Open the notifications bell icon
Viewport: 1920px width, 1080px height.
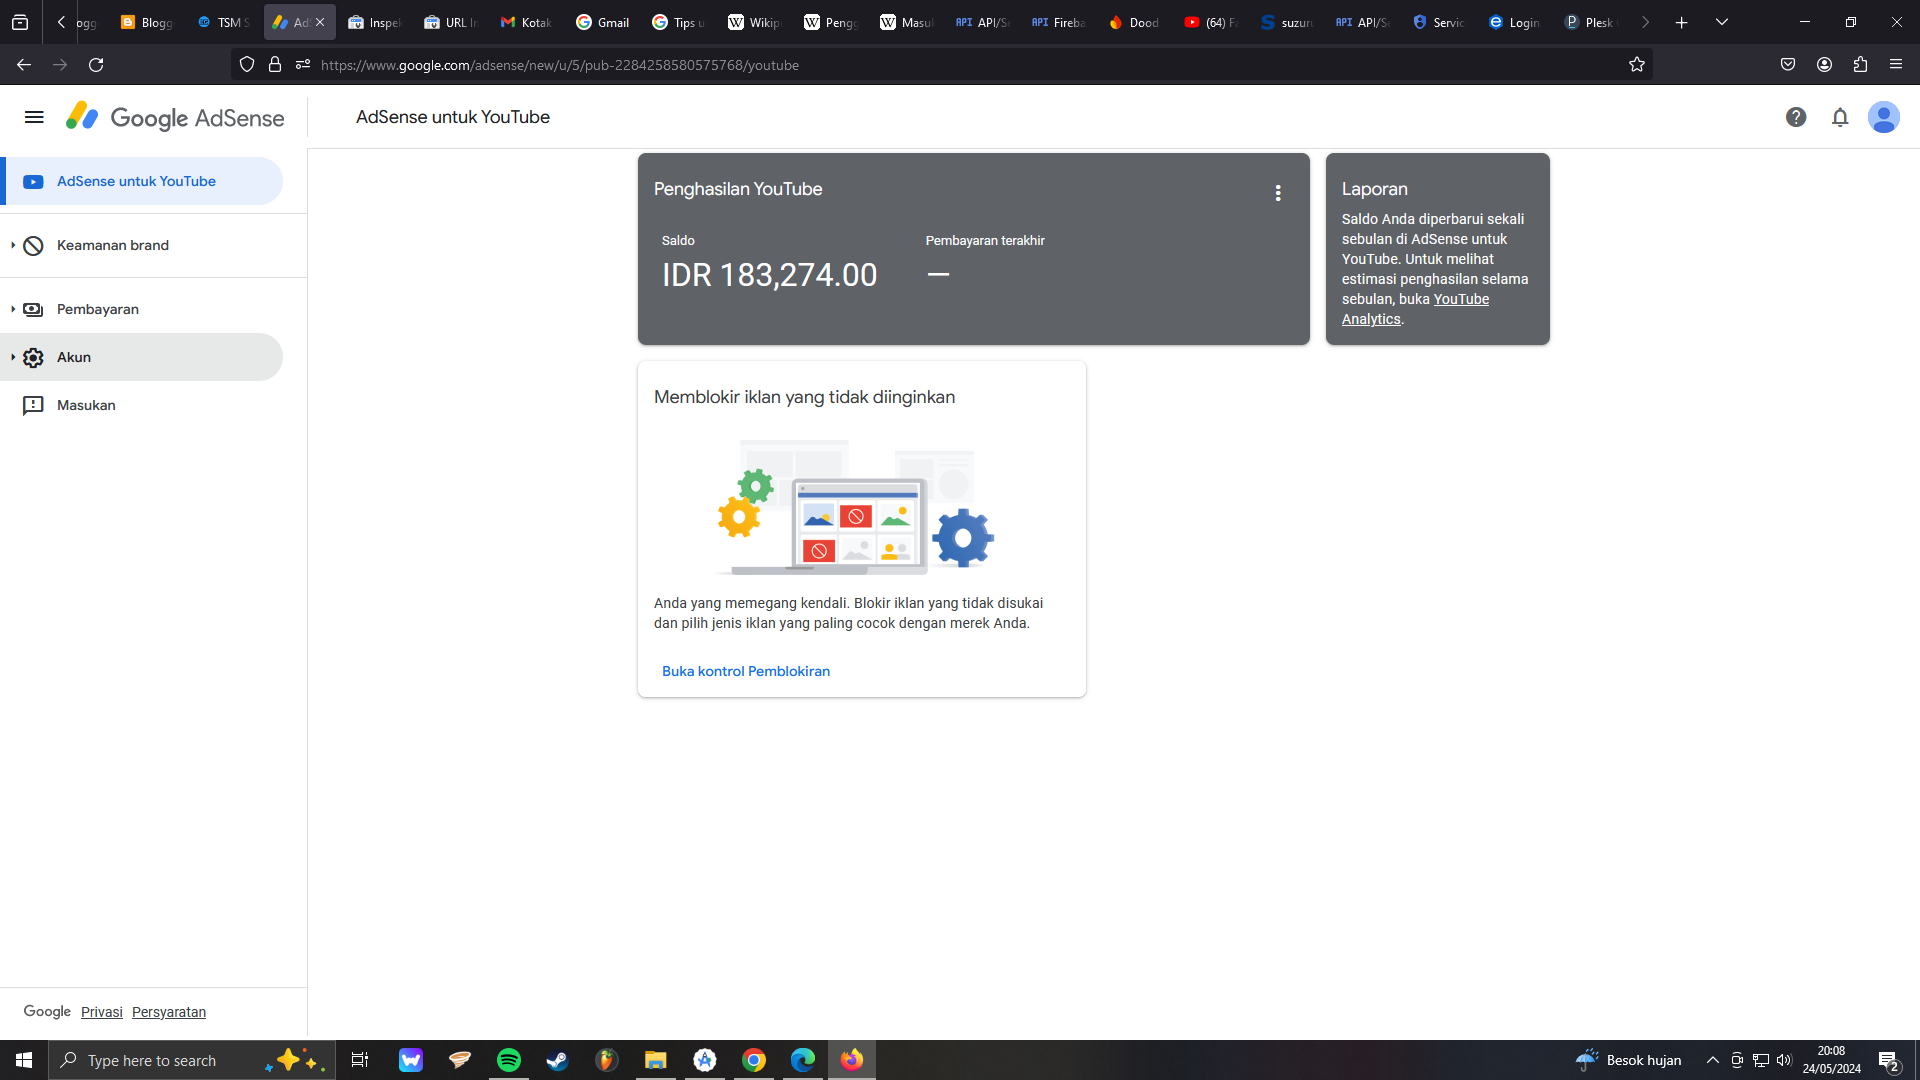pyautogui.click(x=1840, y=117)
